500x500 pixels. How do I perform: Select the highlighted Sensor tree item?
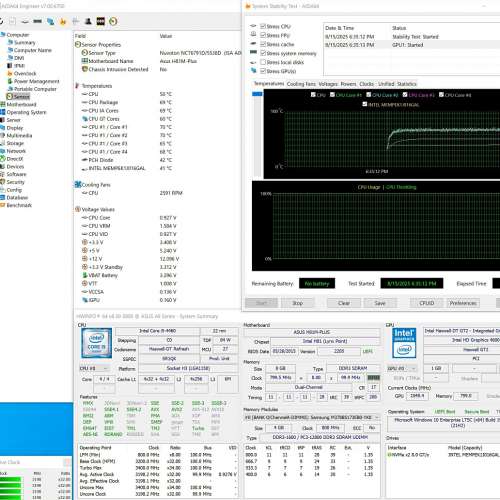[22, 97]
